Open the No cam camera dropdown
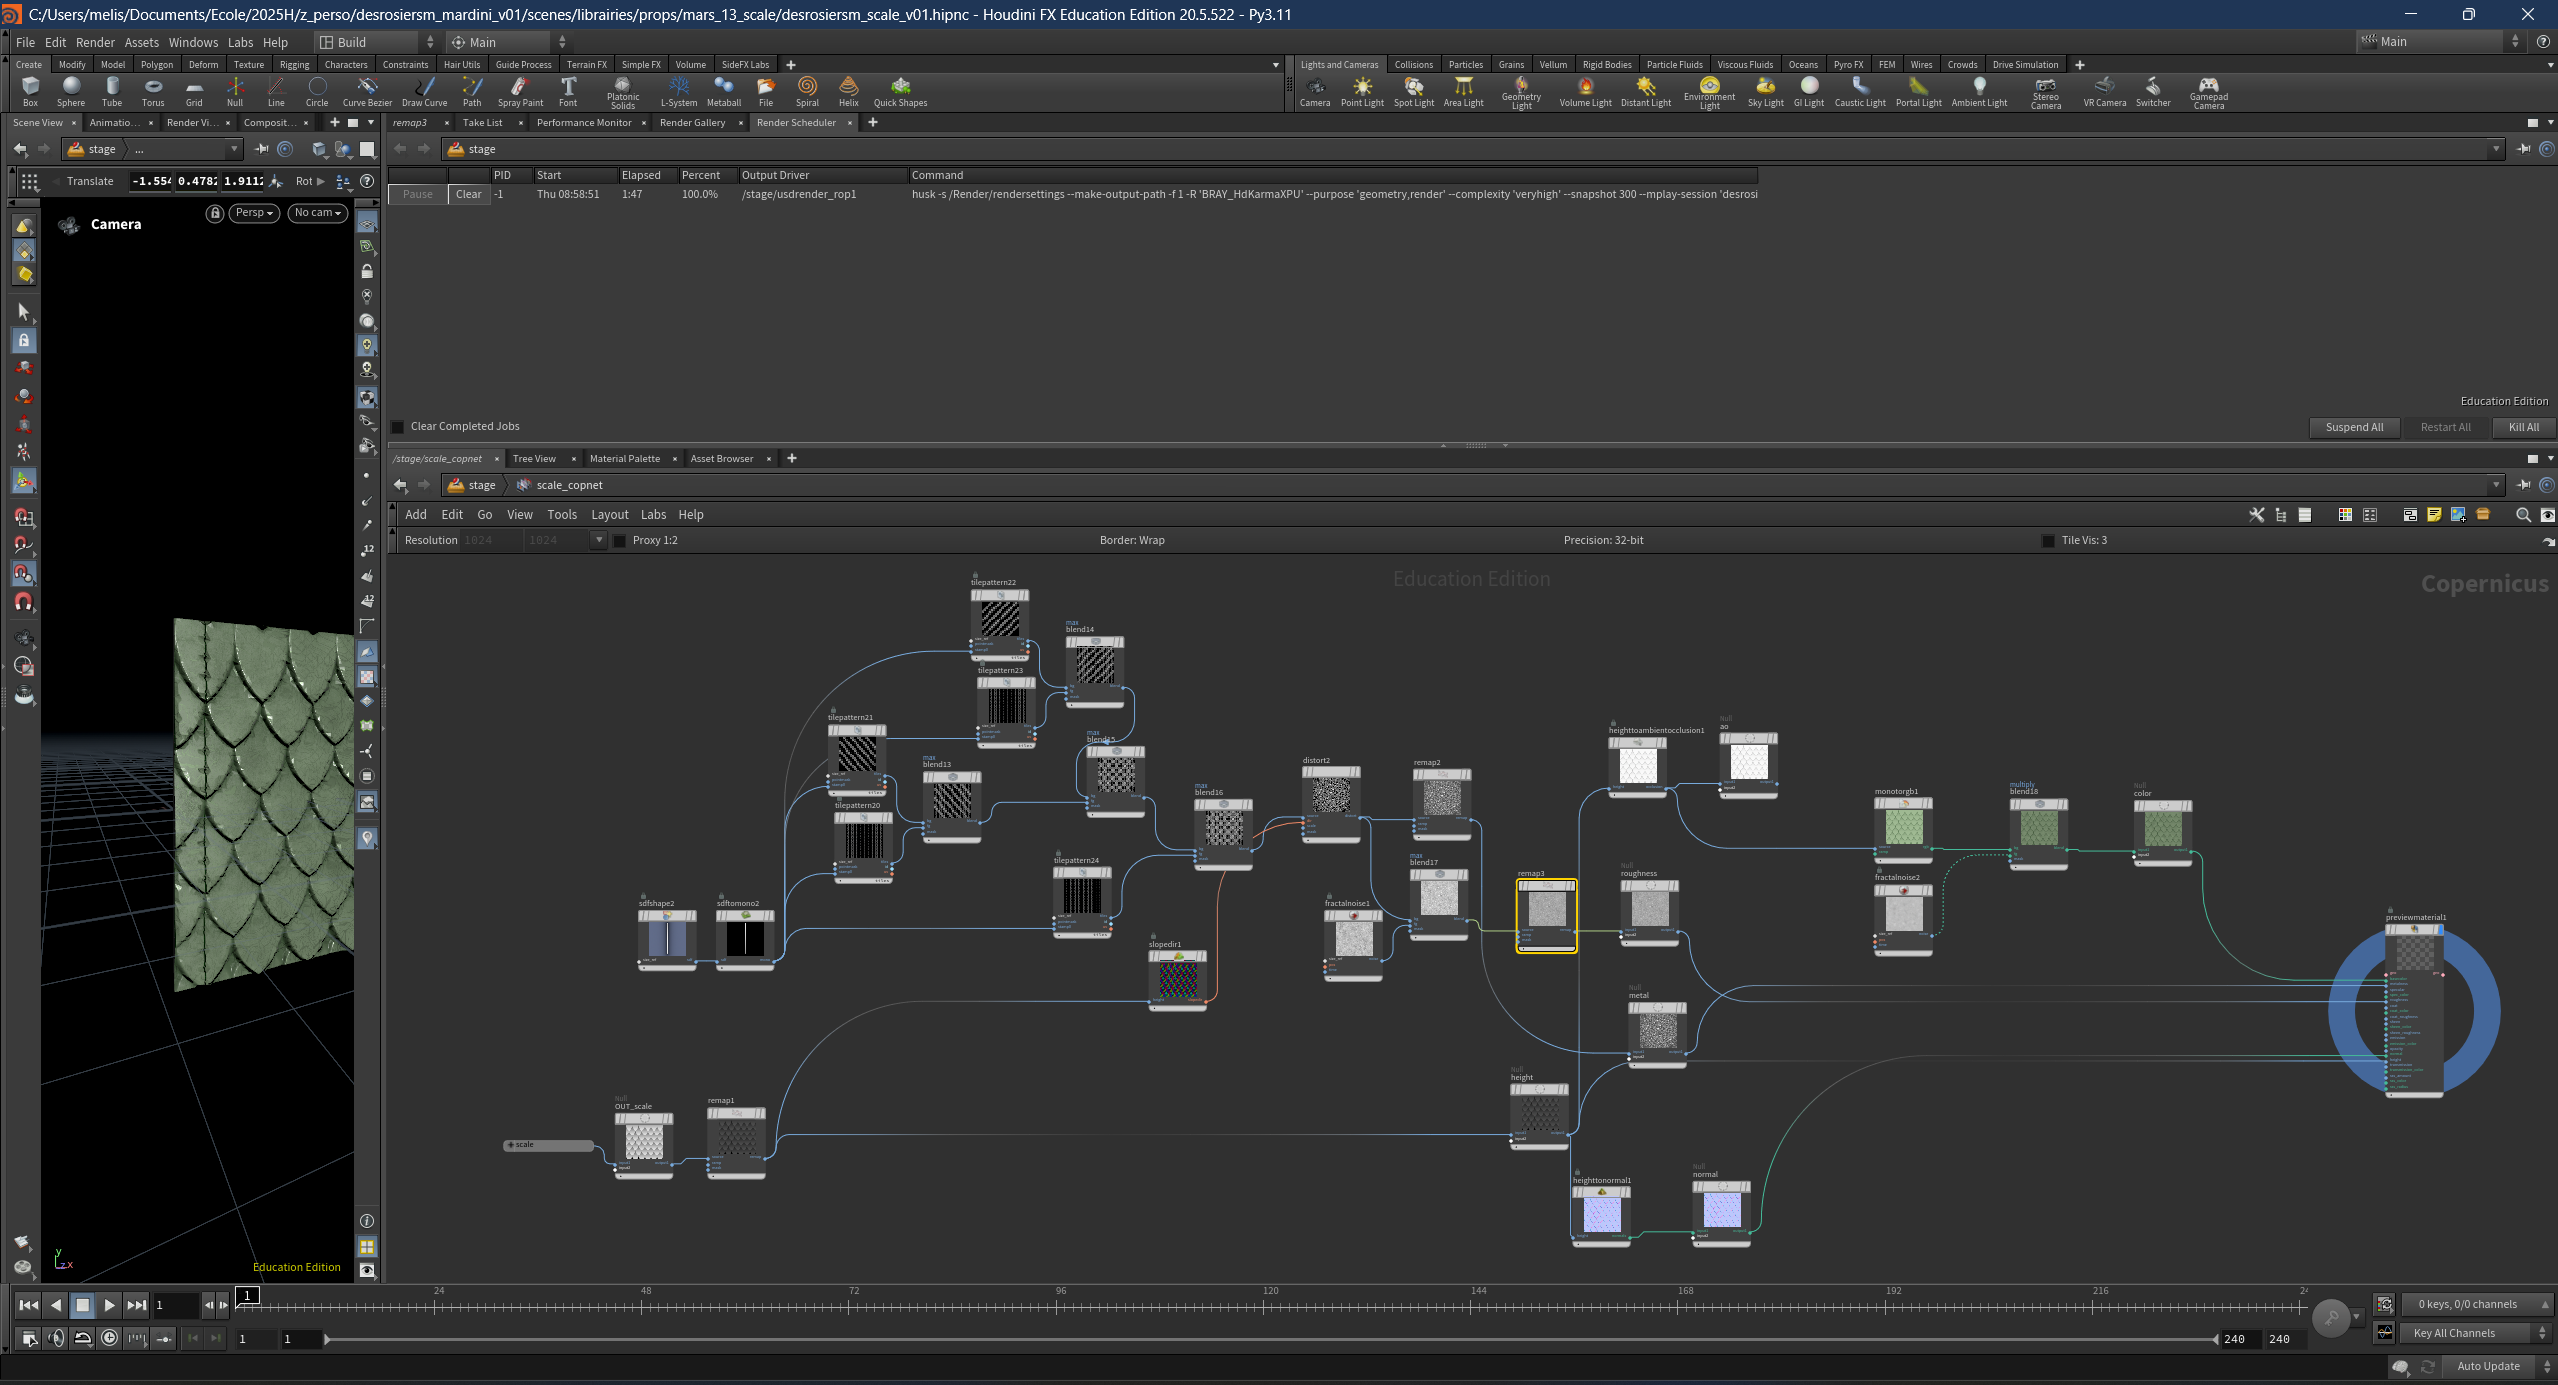 (318, 213)
